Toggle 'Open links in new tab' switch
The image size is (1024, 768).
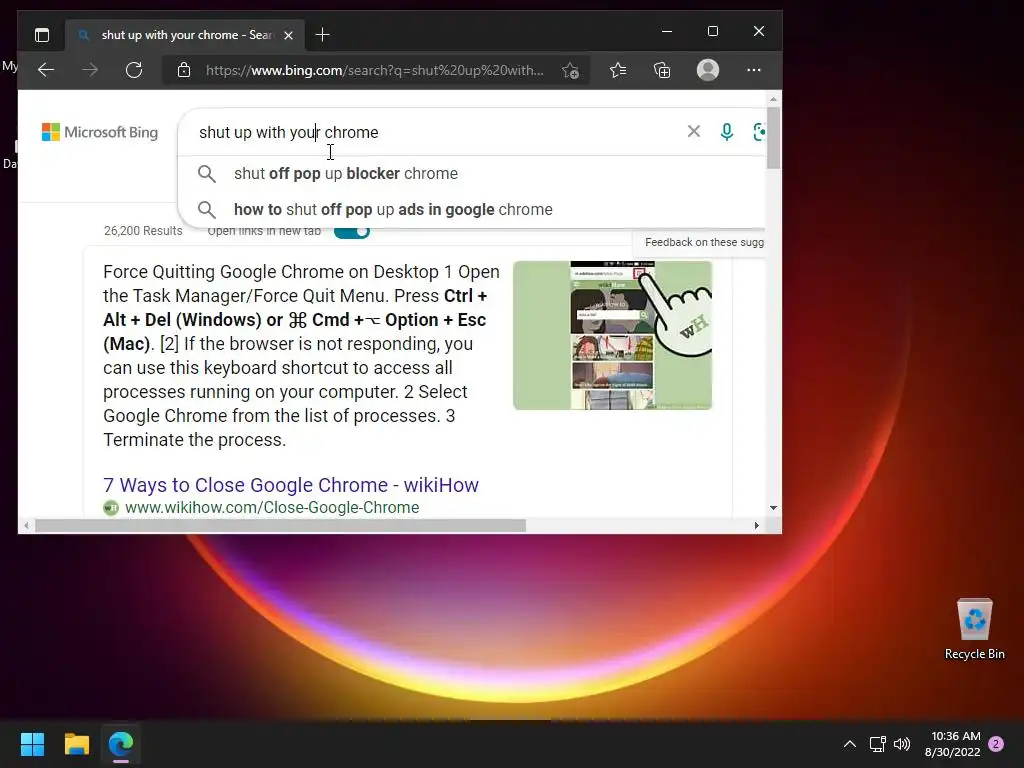tap(352, 231)
